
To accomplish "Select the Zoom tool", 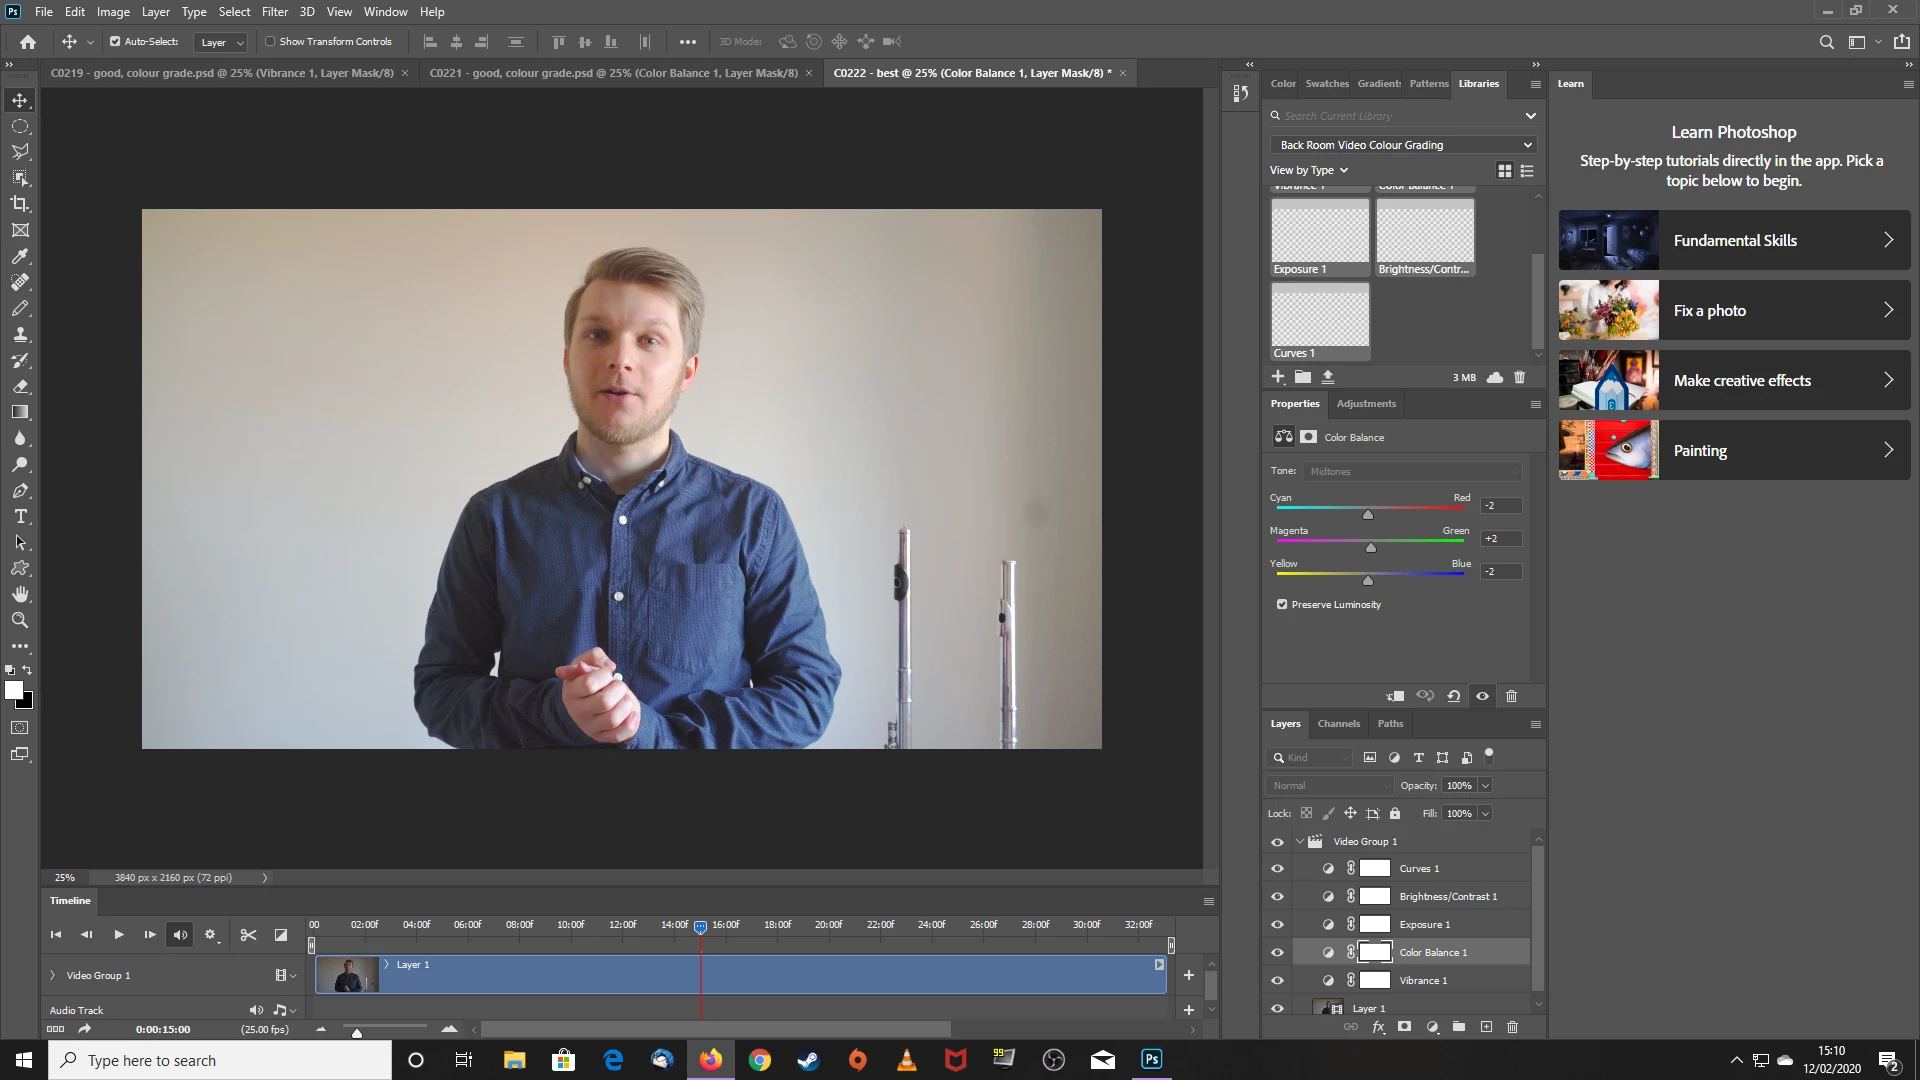I will 20,621.
